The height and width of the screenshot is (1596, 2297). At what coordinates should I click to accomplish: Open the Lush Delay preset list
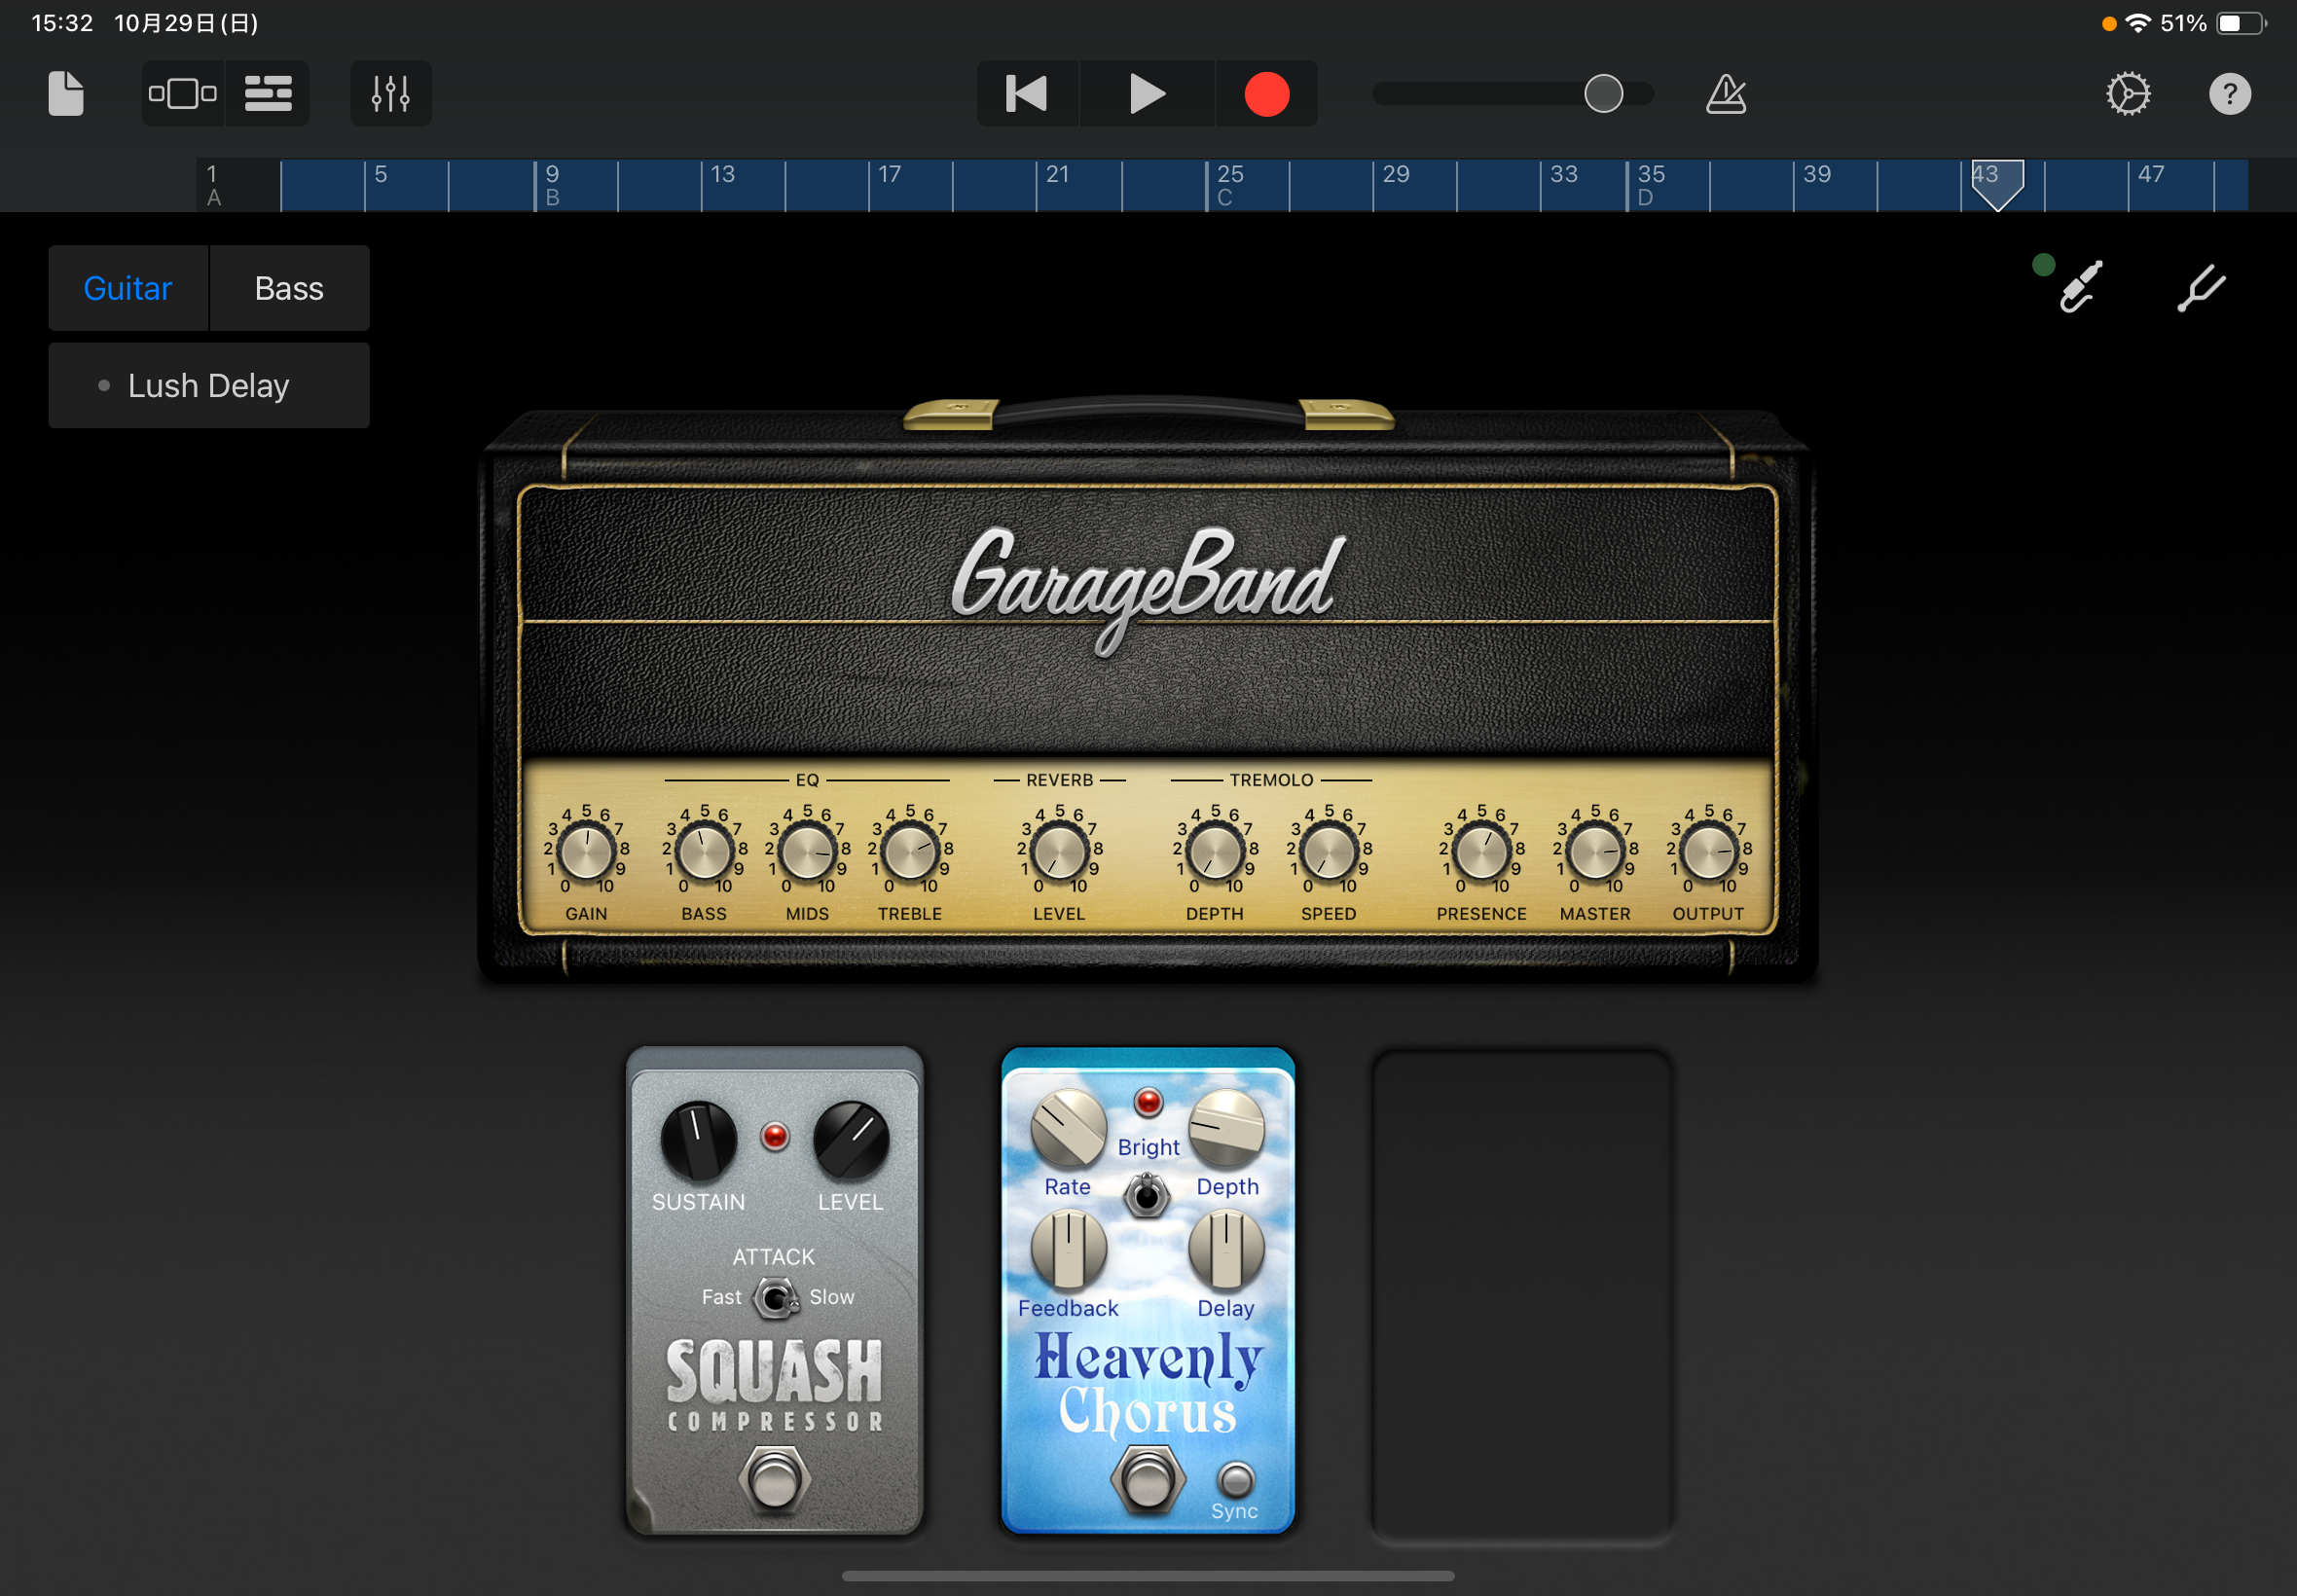pyautogui.click(x=209, y=386)
